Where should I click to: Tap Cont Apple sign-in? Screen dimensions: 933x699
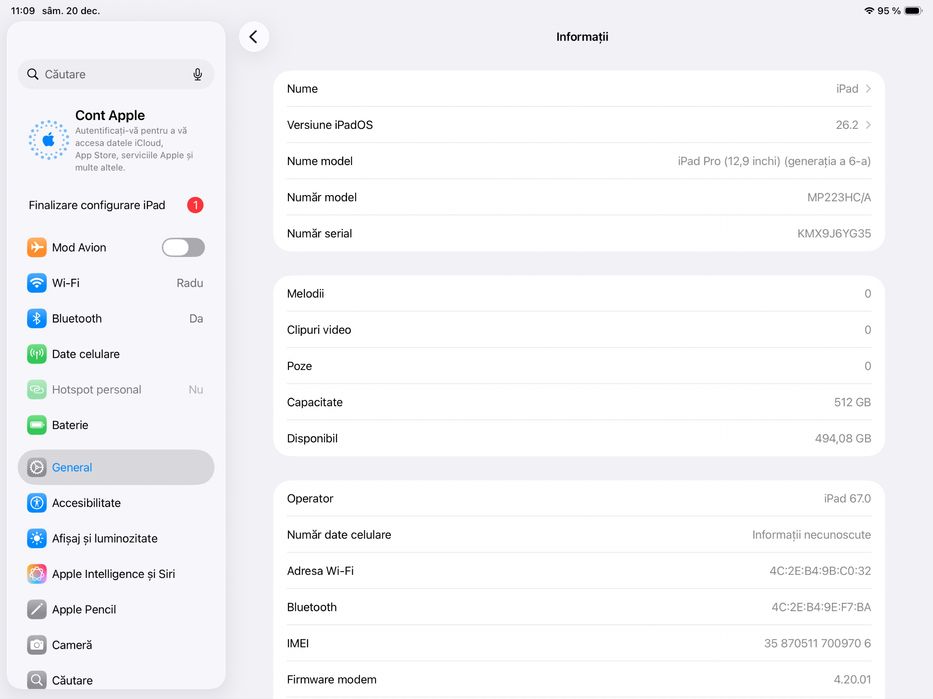(116, 140)
